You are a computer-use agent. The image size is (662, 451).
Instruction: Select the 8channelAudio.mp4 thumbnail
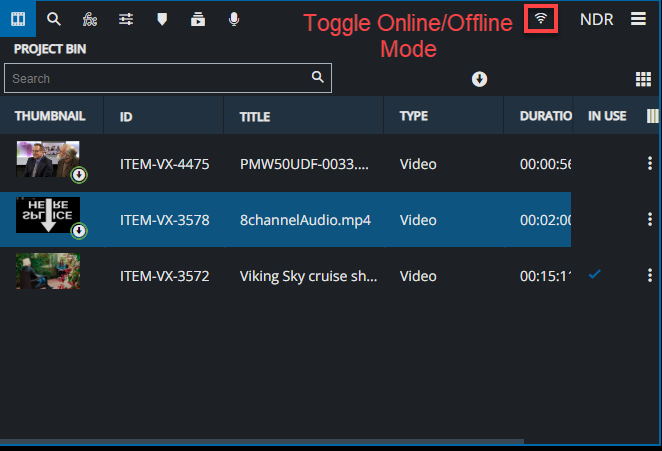[48, 219]
